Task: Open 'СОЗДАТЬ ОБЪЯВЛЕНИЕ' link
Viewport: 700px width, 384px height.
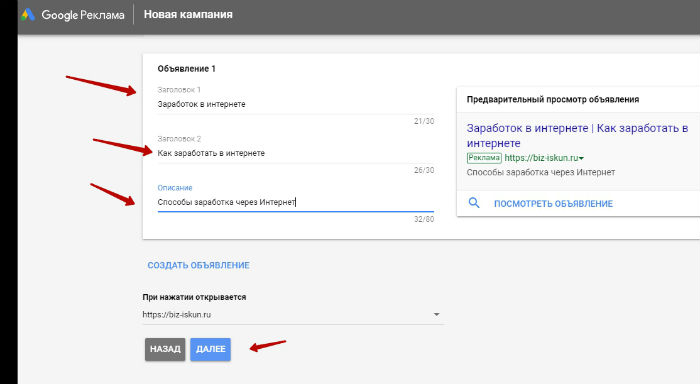Action: 198,265
